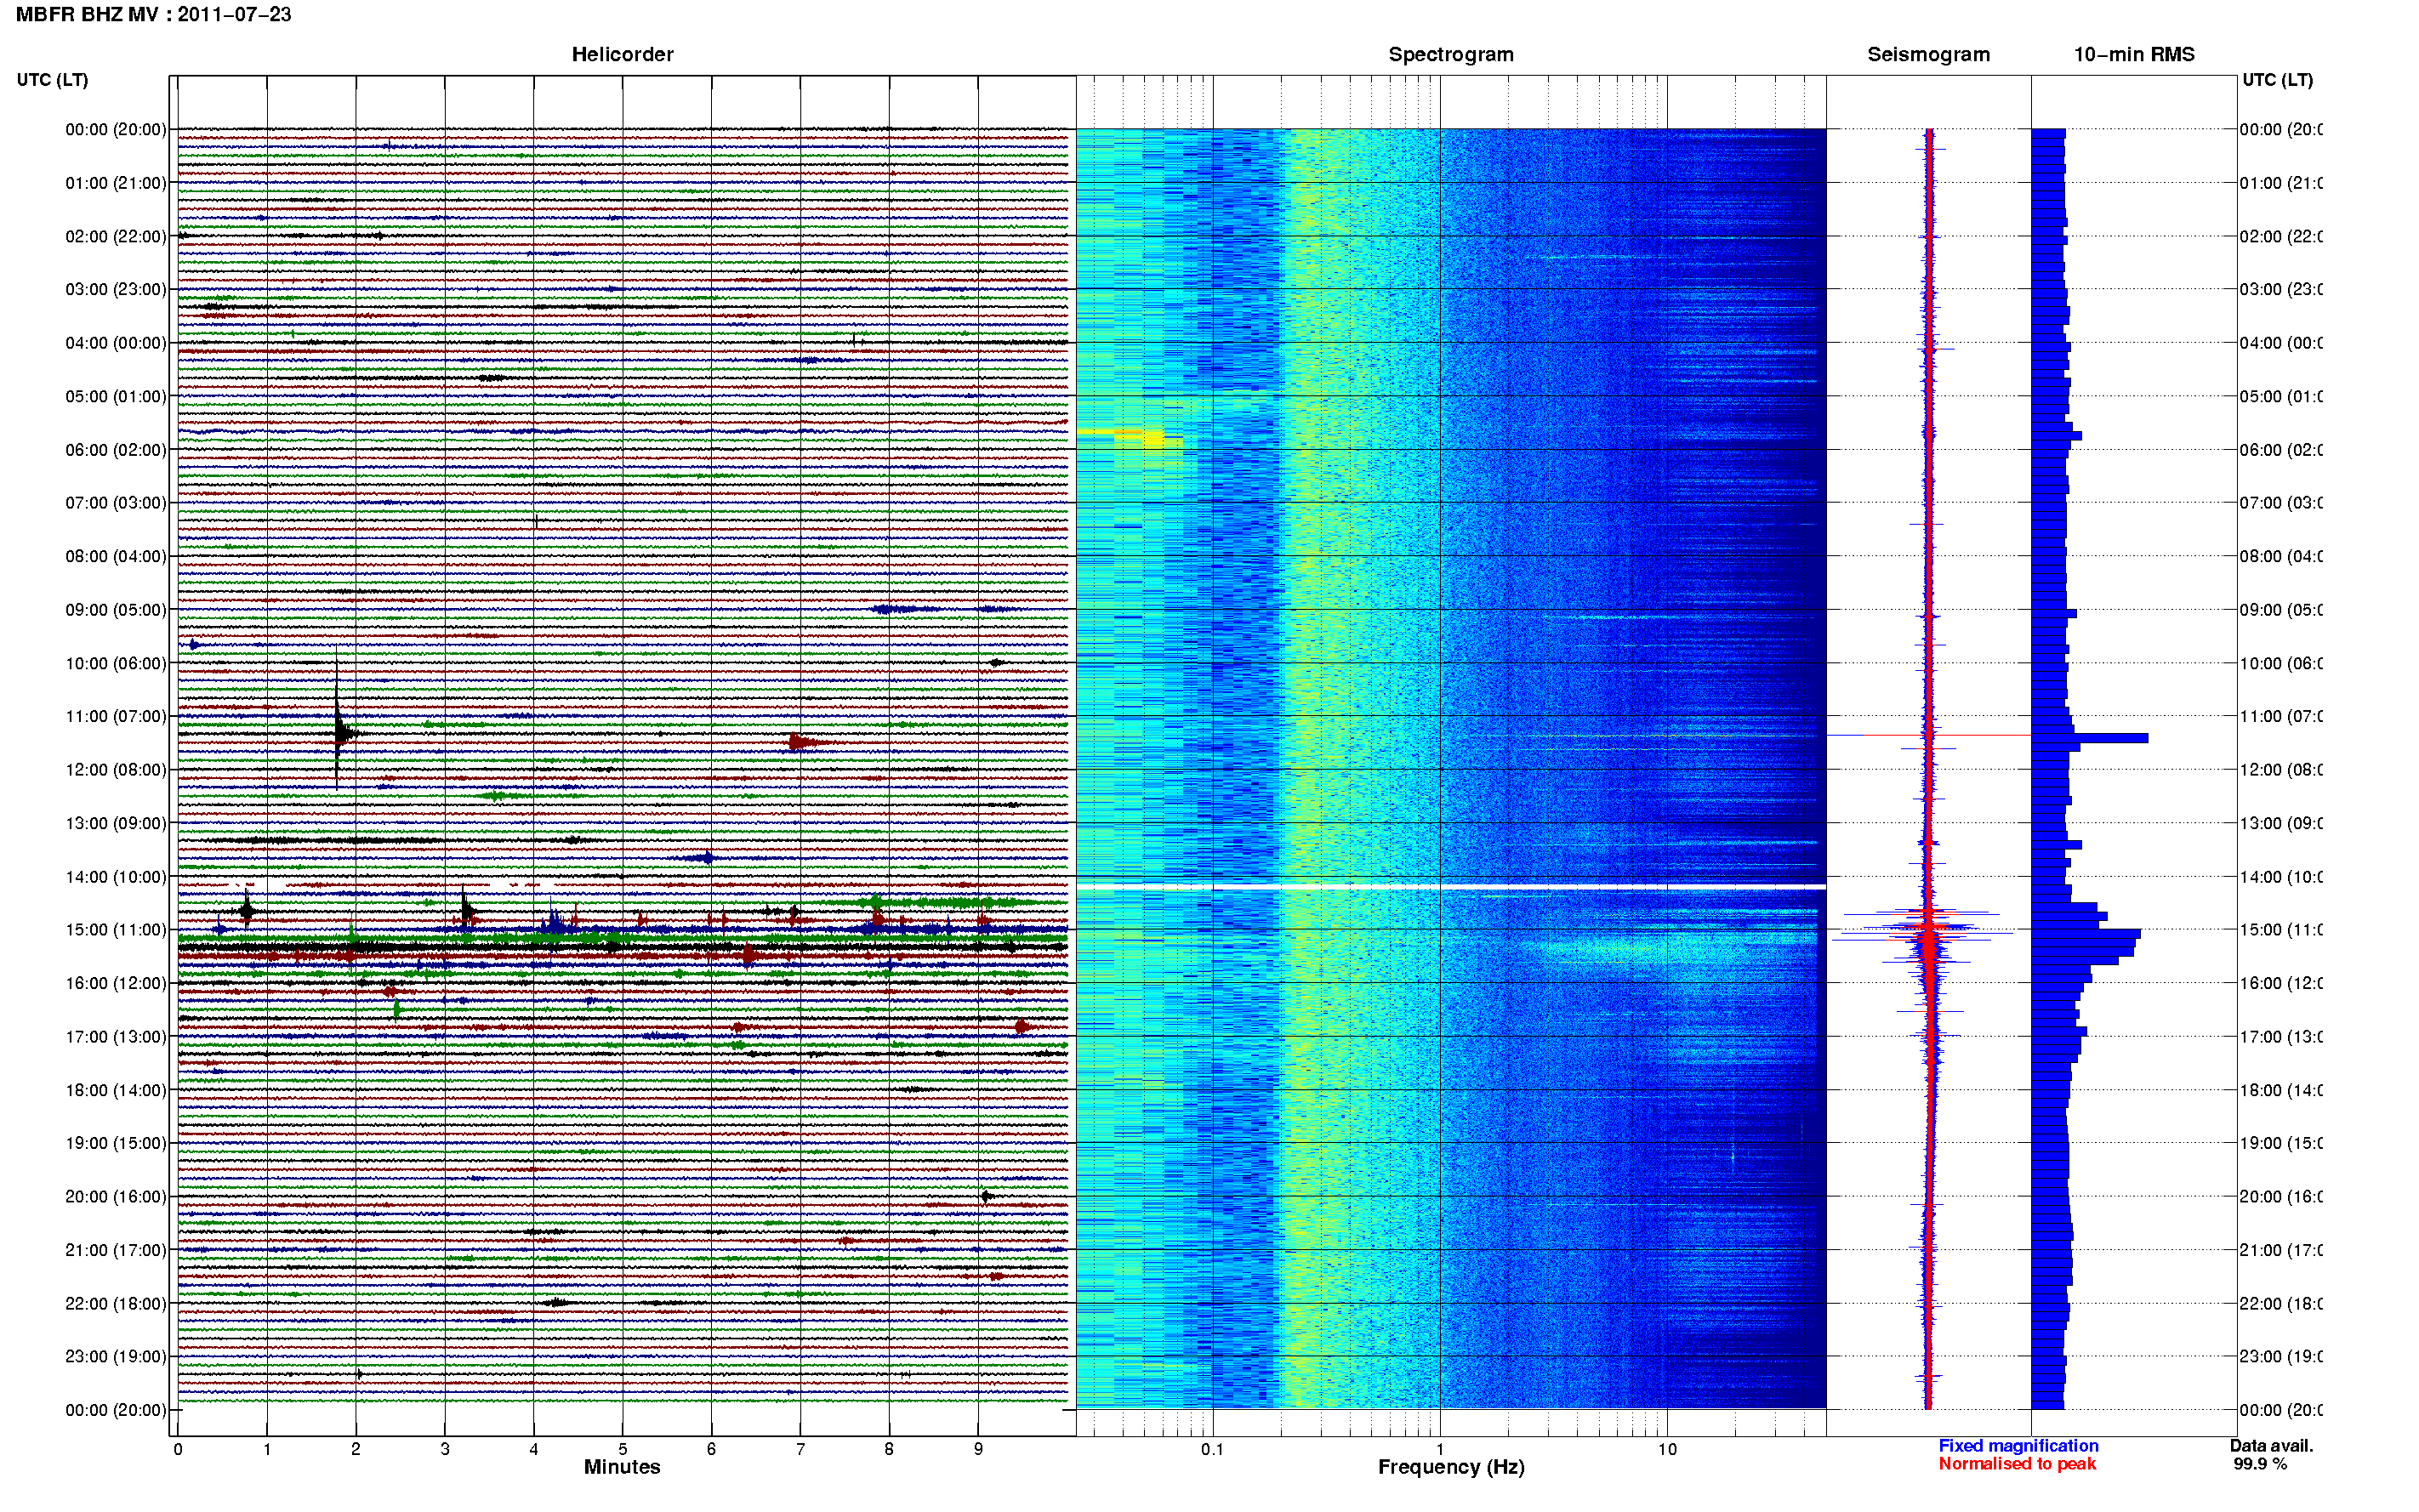2419x1512 pixels.
Task: Click the left 'UTC (LT)' axis label
Action: [52, 80]
